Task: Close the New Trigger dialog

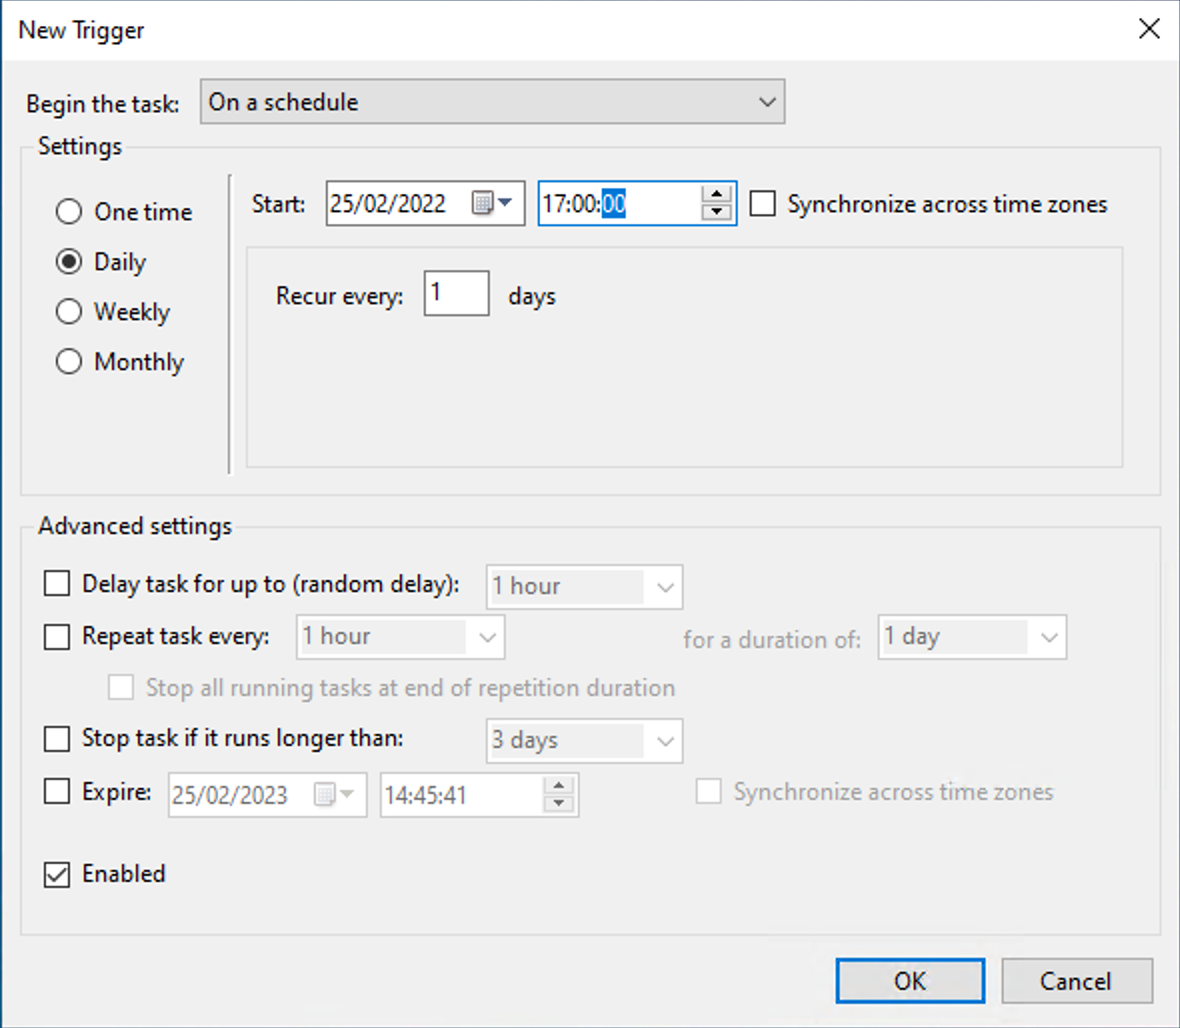Action: [1149, 29]
